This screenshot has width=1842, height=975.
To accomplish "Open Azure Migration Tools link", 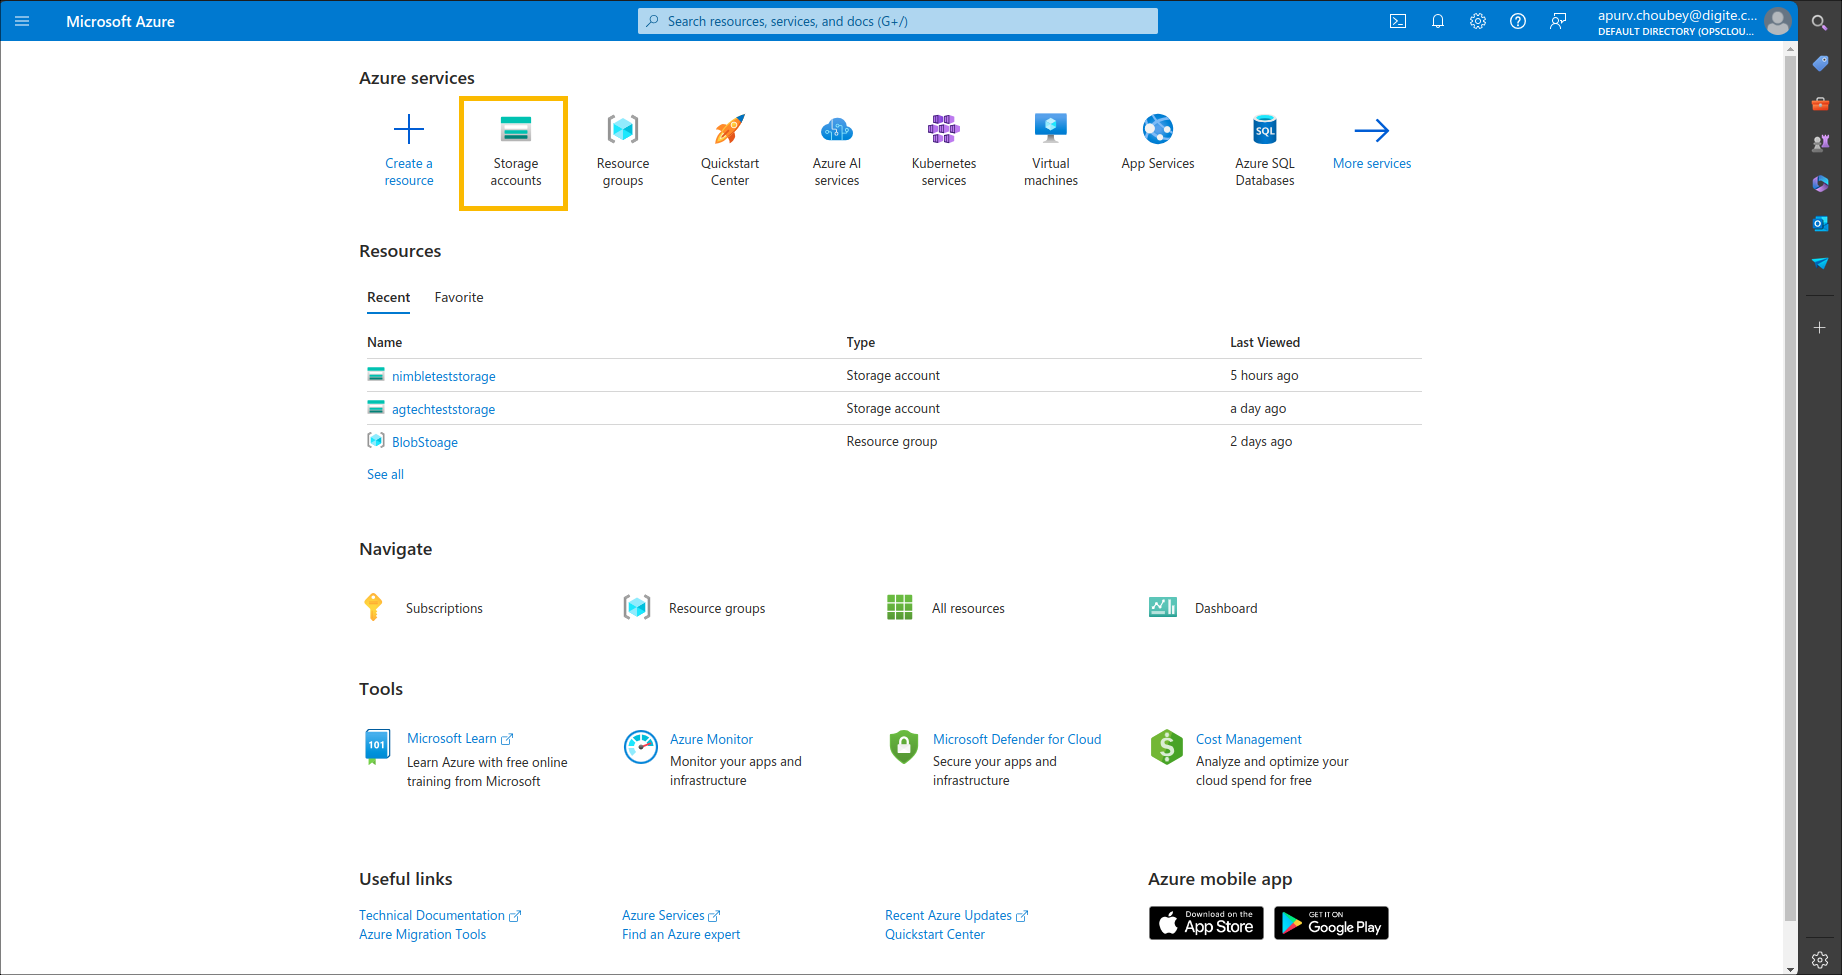I will (422, 934).
